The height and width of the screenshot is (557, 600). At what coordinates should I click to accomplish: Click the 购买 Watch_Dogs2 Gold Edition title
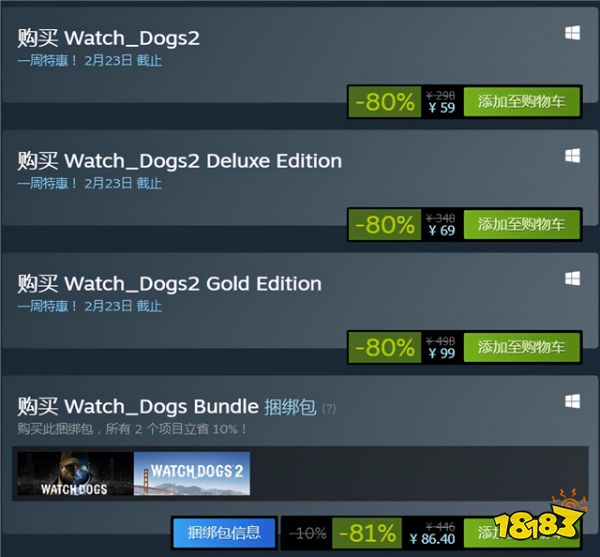pyautogui.click(x=170, y=284)
